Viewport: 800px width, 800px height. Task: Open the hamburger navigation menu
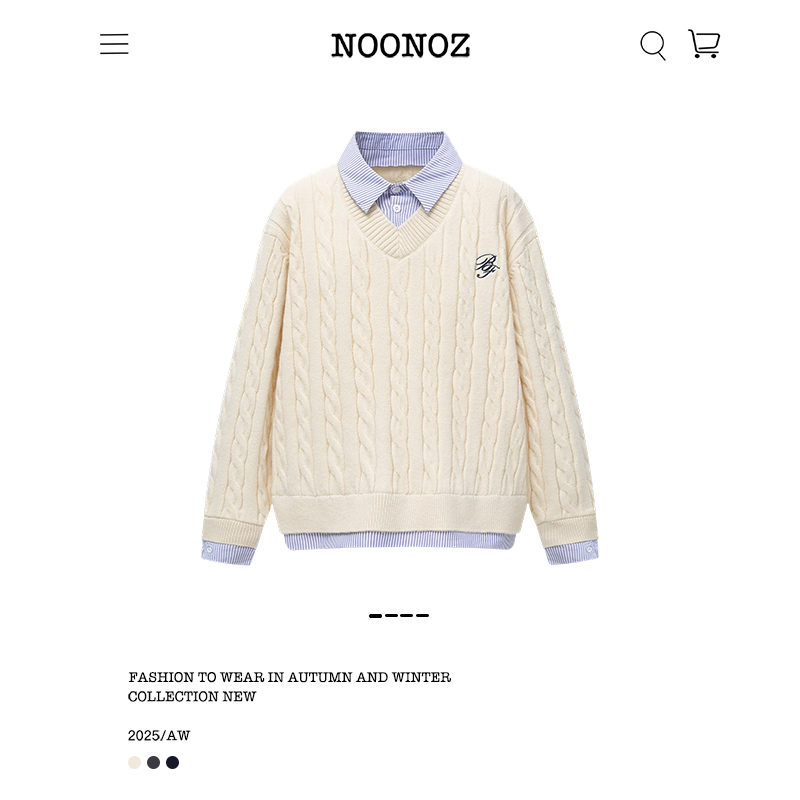tap(114, 44)
